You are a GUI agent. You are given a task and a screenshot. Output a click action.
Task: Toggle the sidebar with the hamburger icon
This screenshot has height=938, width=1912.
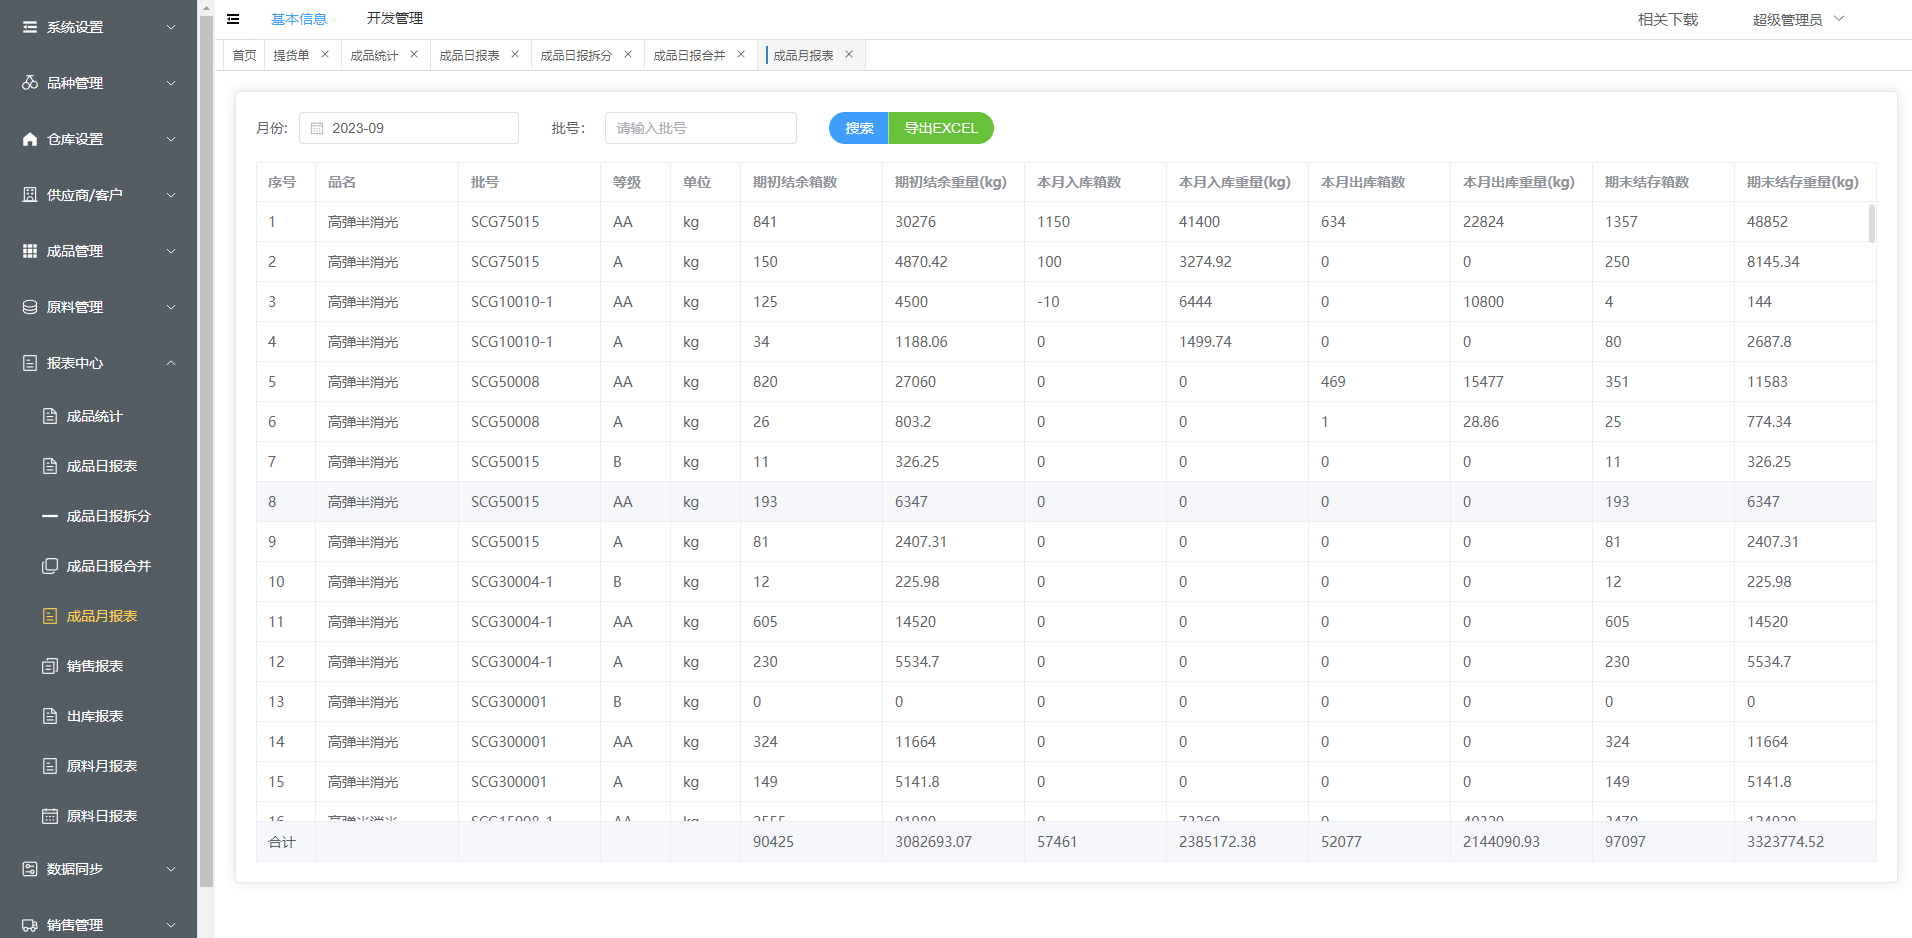click(233, 19)
